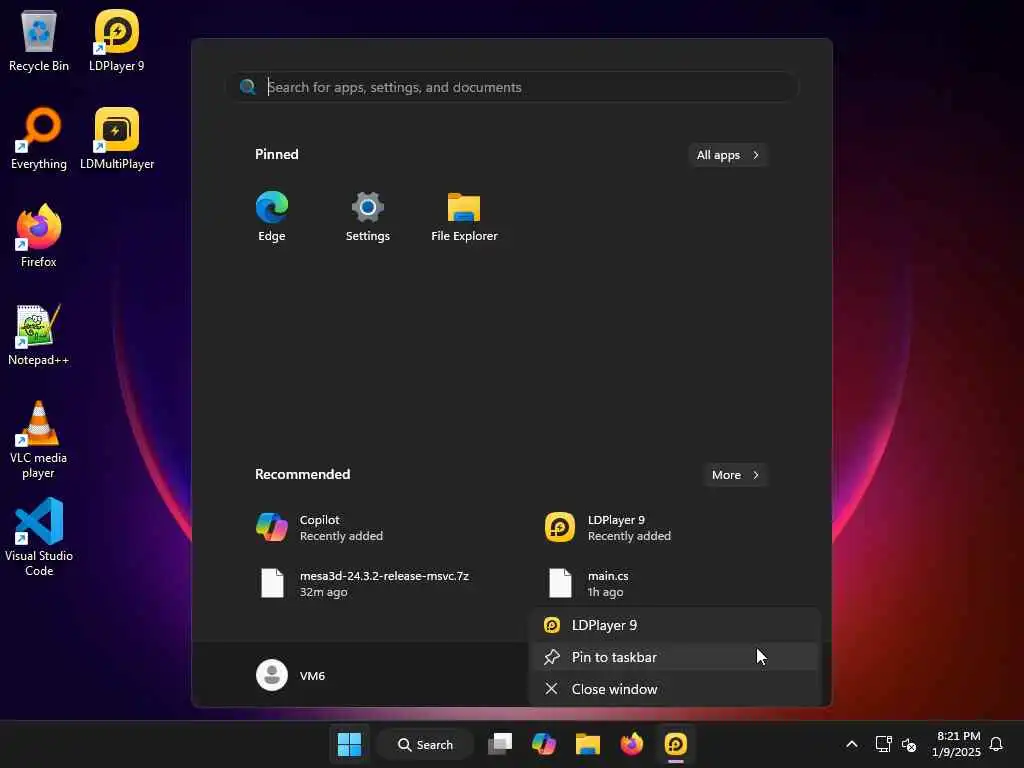Select the LDMultiPlayer desktop shortcut
1024x768 pixels.
(117, 138)
